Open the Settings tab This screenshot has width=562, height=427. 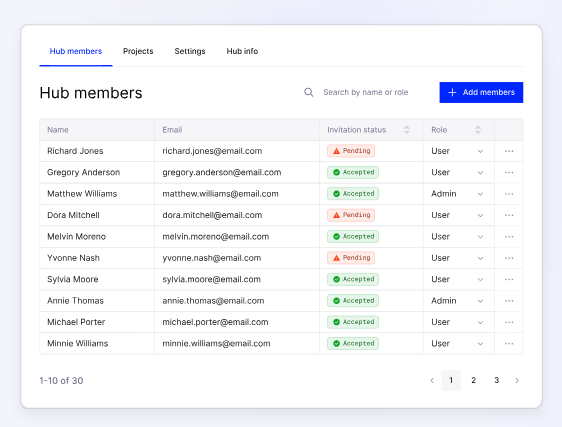pos(190,51)
